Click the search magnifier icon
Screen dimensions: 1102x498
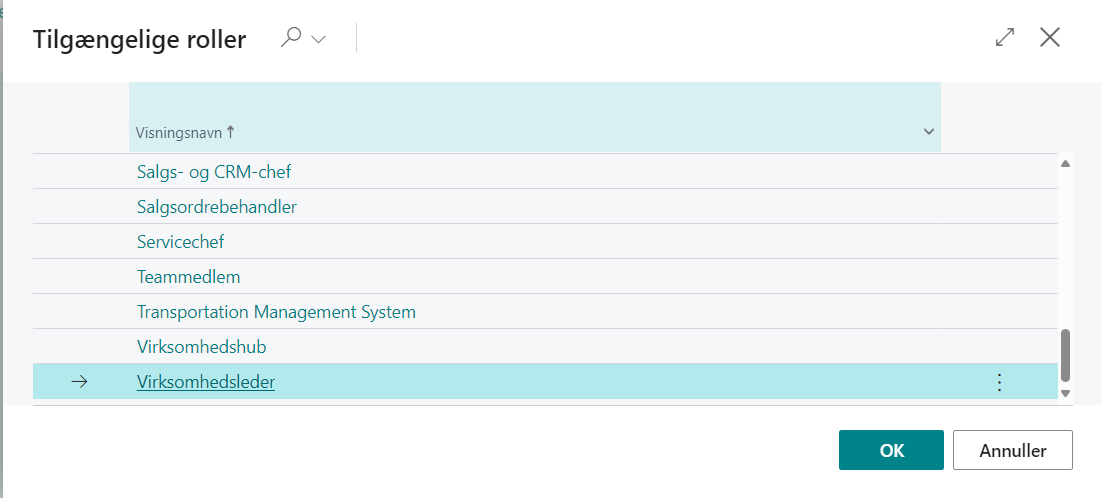click(x=291, y=38)
